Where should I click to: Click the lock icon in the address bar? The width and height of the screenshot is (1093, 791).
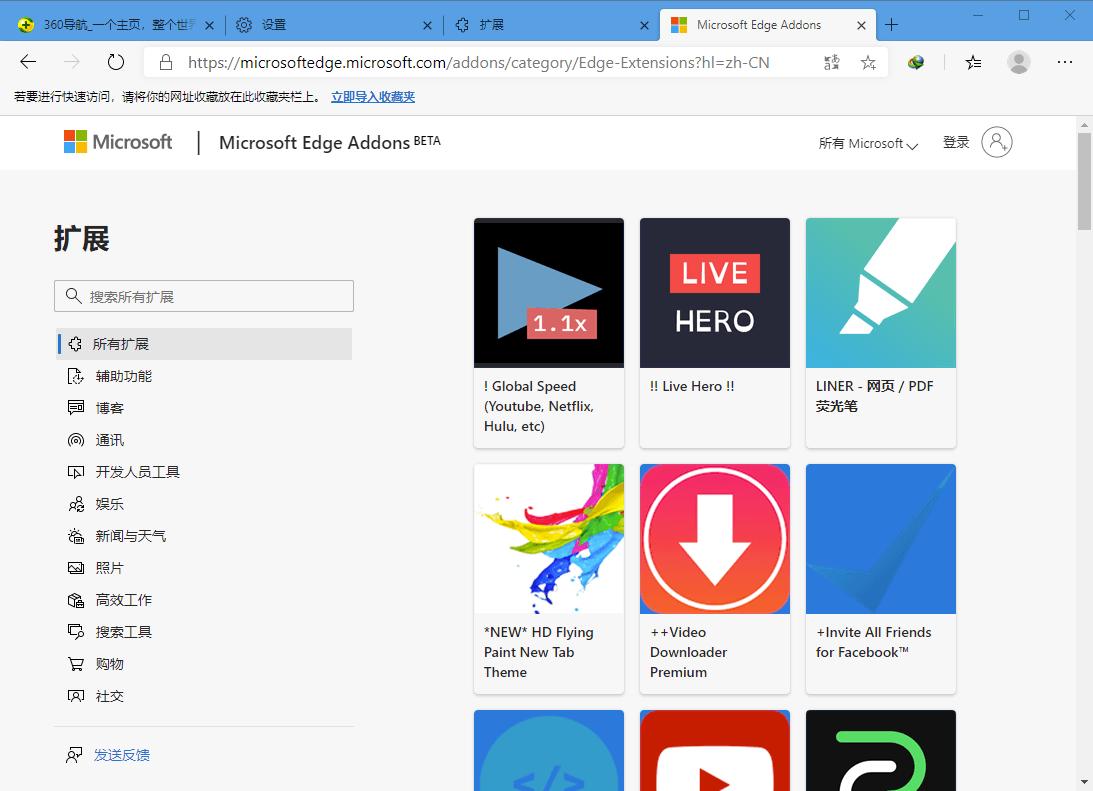pyautogui.click(x=166, y=63)
